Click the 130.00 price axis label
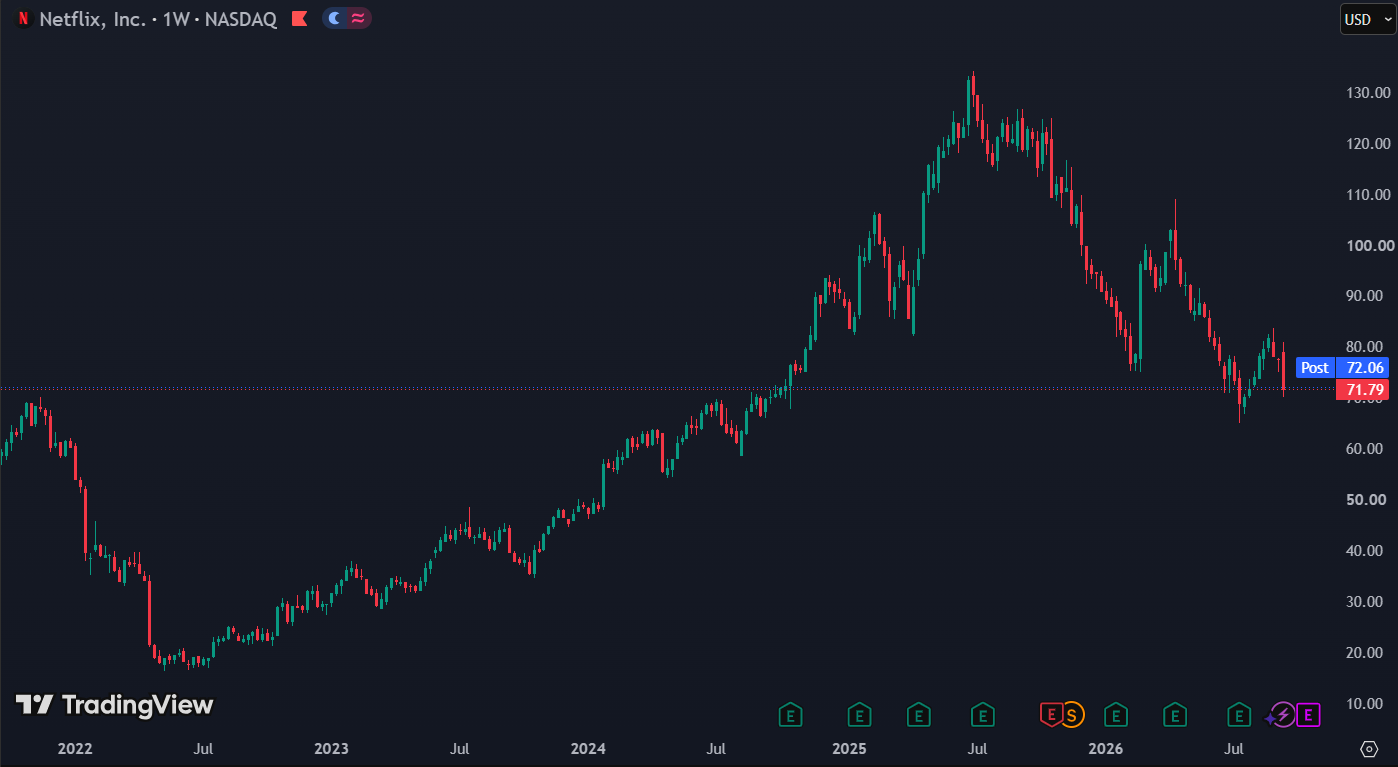 [x=1369, y=93]
